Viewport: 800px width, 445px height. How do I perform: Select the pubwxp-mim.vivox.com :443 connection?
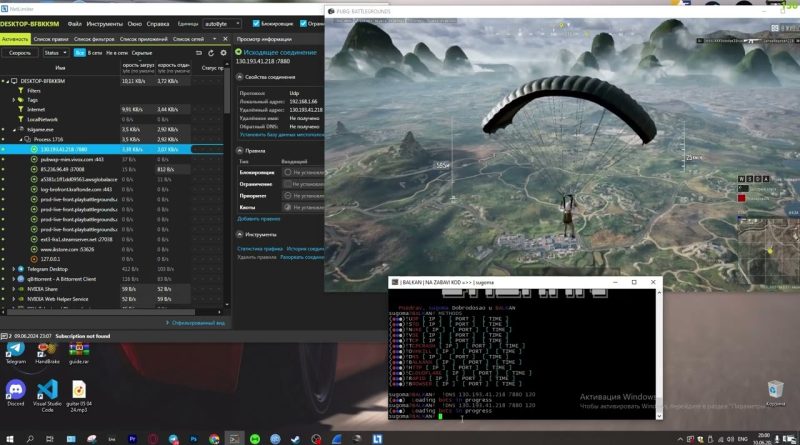click(x=72, y=159)
